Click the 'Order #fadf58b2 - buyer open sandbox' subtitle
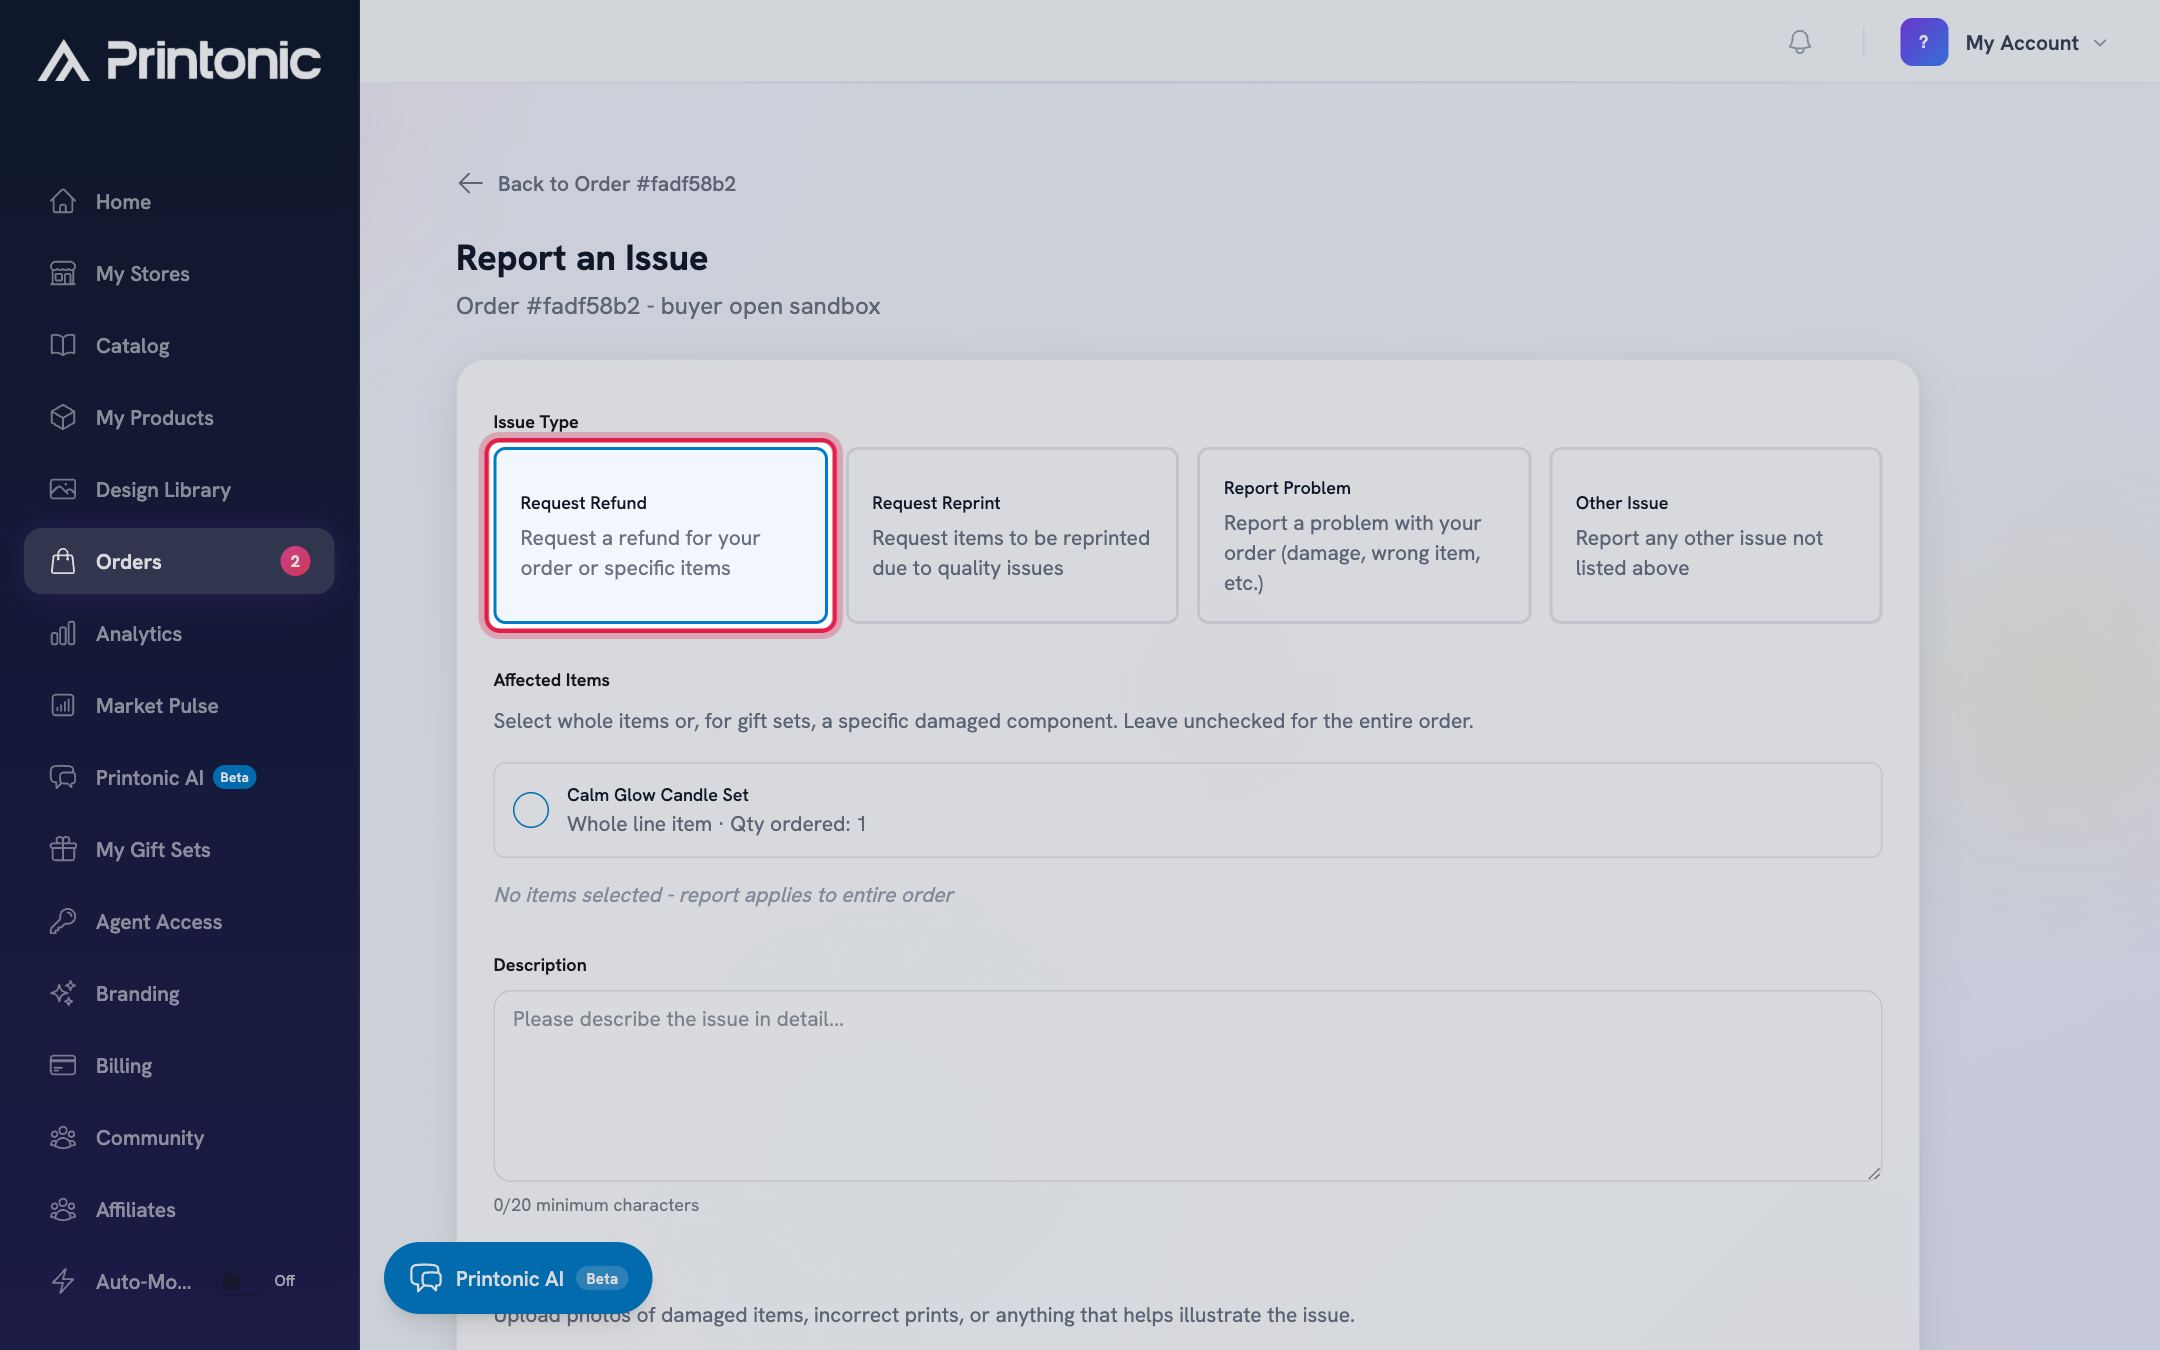Screen dimensions: 2160x1350 668,306
